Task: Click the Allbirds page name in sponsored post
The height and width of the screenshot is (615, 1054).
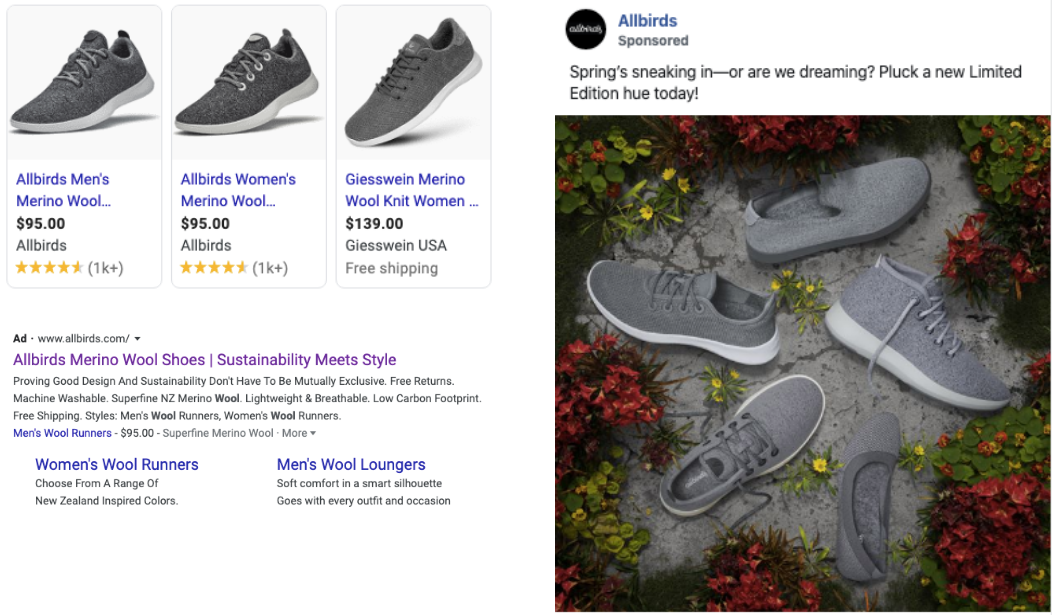Action: (647, 21)
